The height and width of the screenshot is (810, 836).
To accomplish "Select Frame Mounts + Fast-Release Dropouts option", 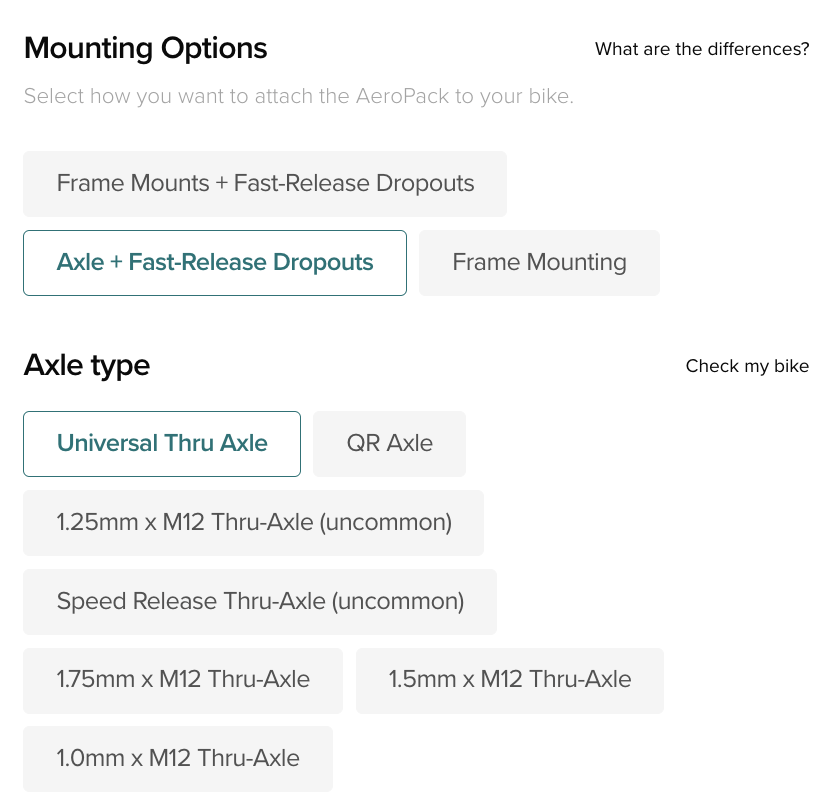I will [265, 184].
